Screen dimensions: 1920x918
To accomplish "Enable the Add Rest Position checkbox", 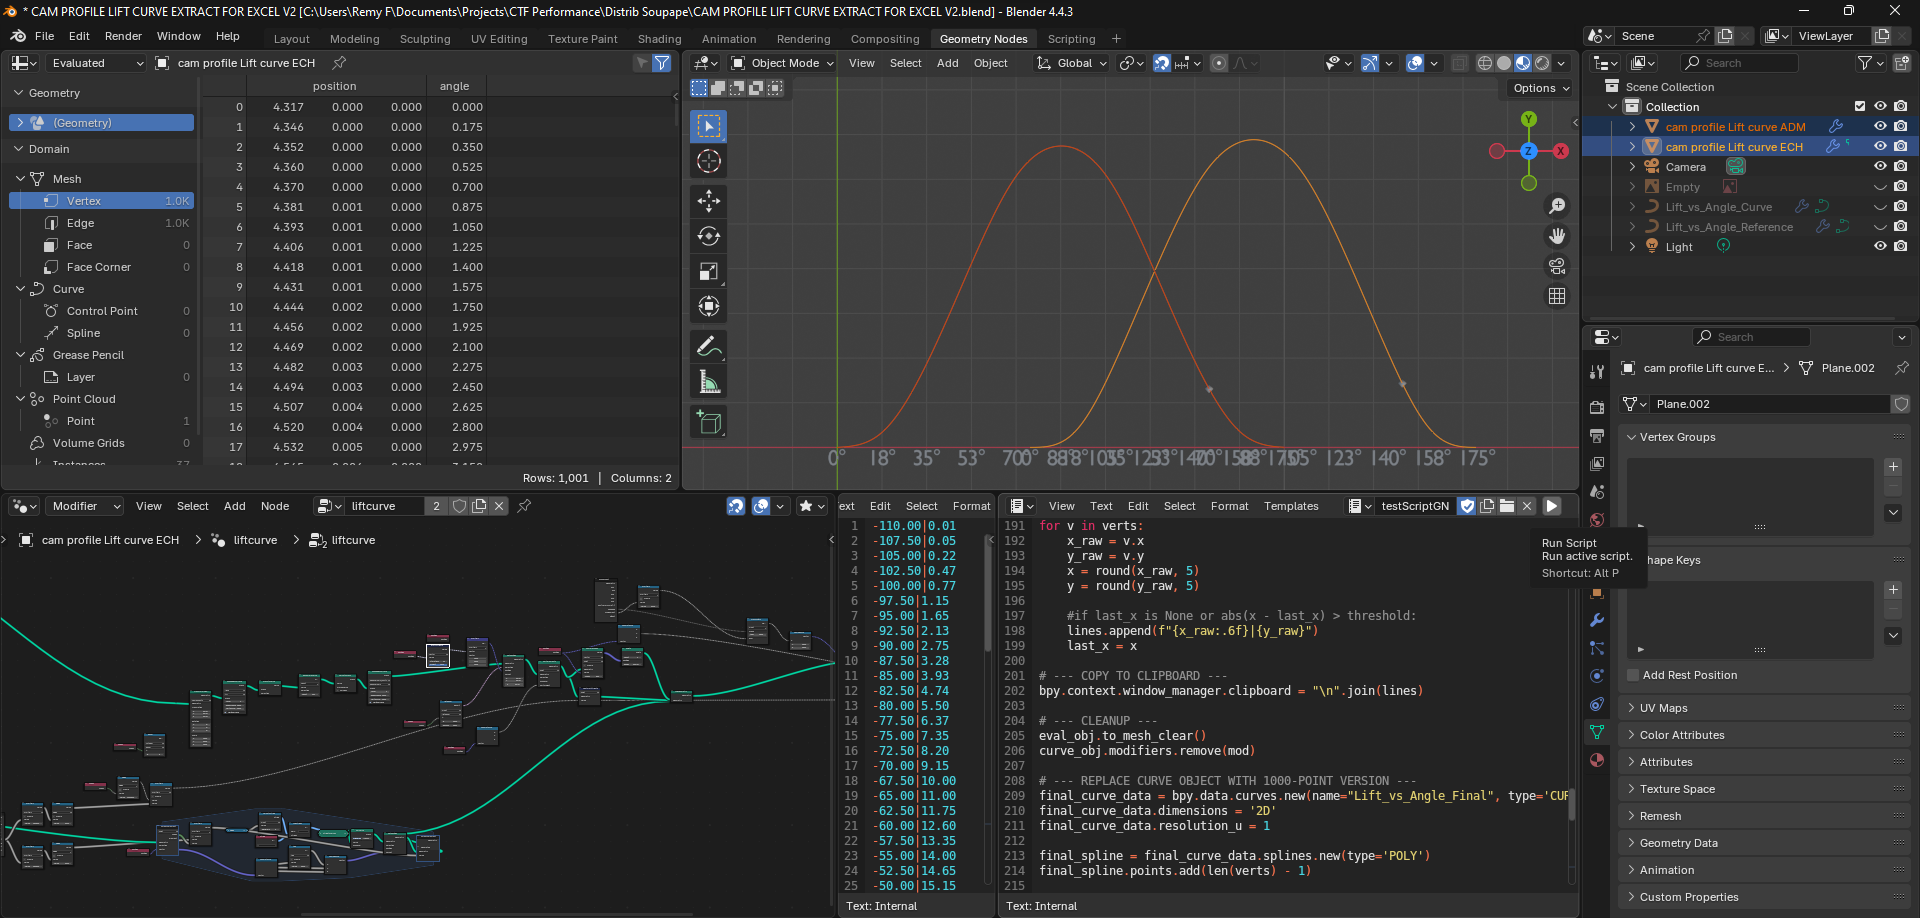I will pyautogui.click(x=1633, y=675).
